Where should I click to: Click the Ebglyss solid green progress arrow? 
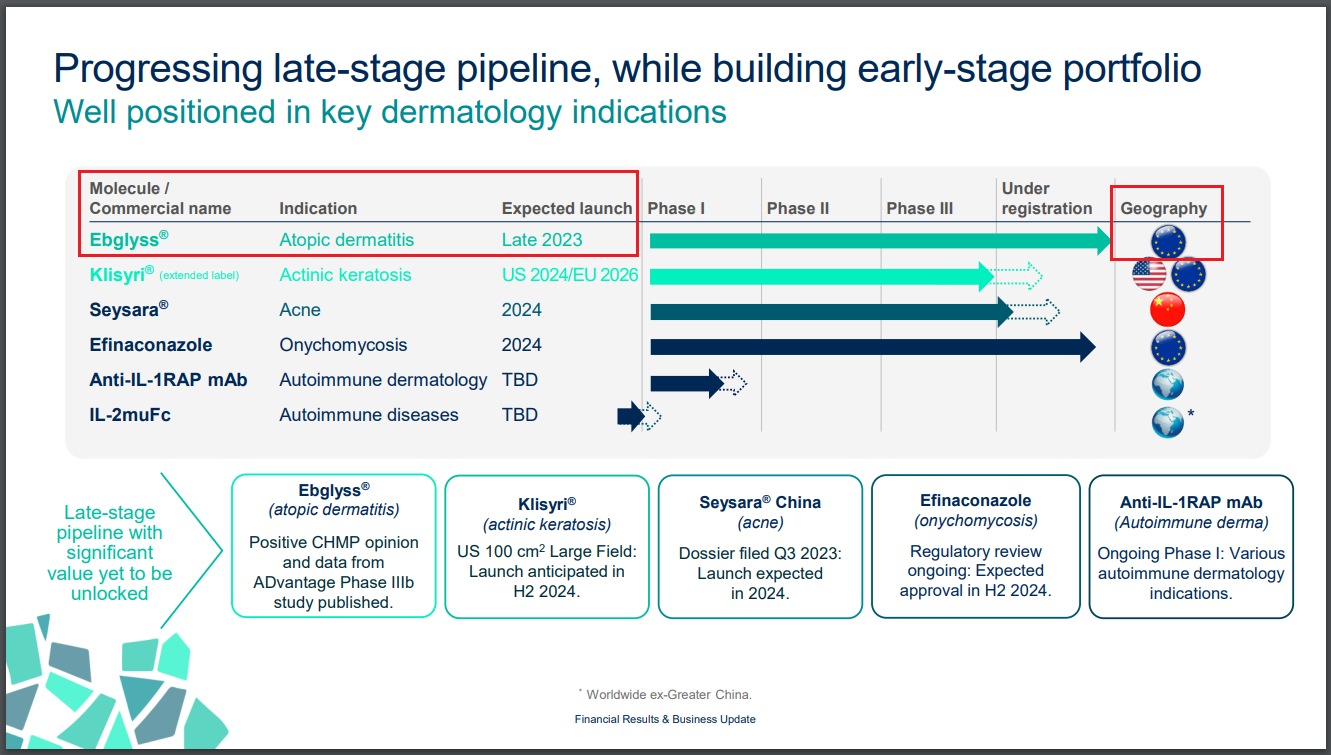tap(880, 240)
